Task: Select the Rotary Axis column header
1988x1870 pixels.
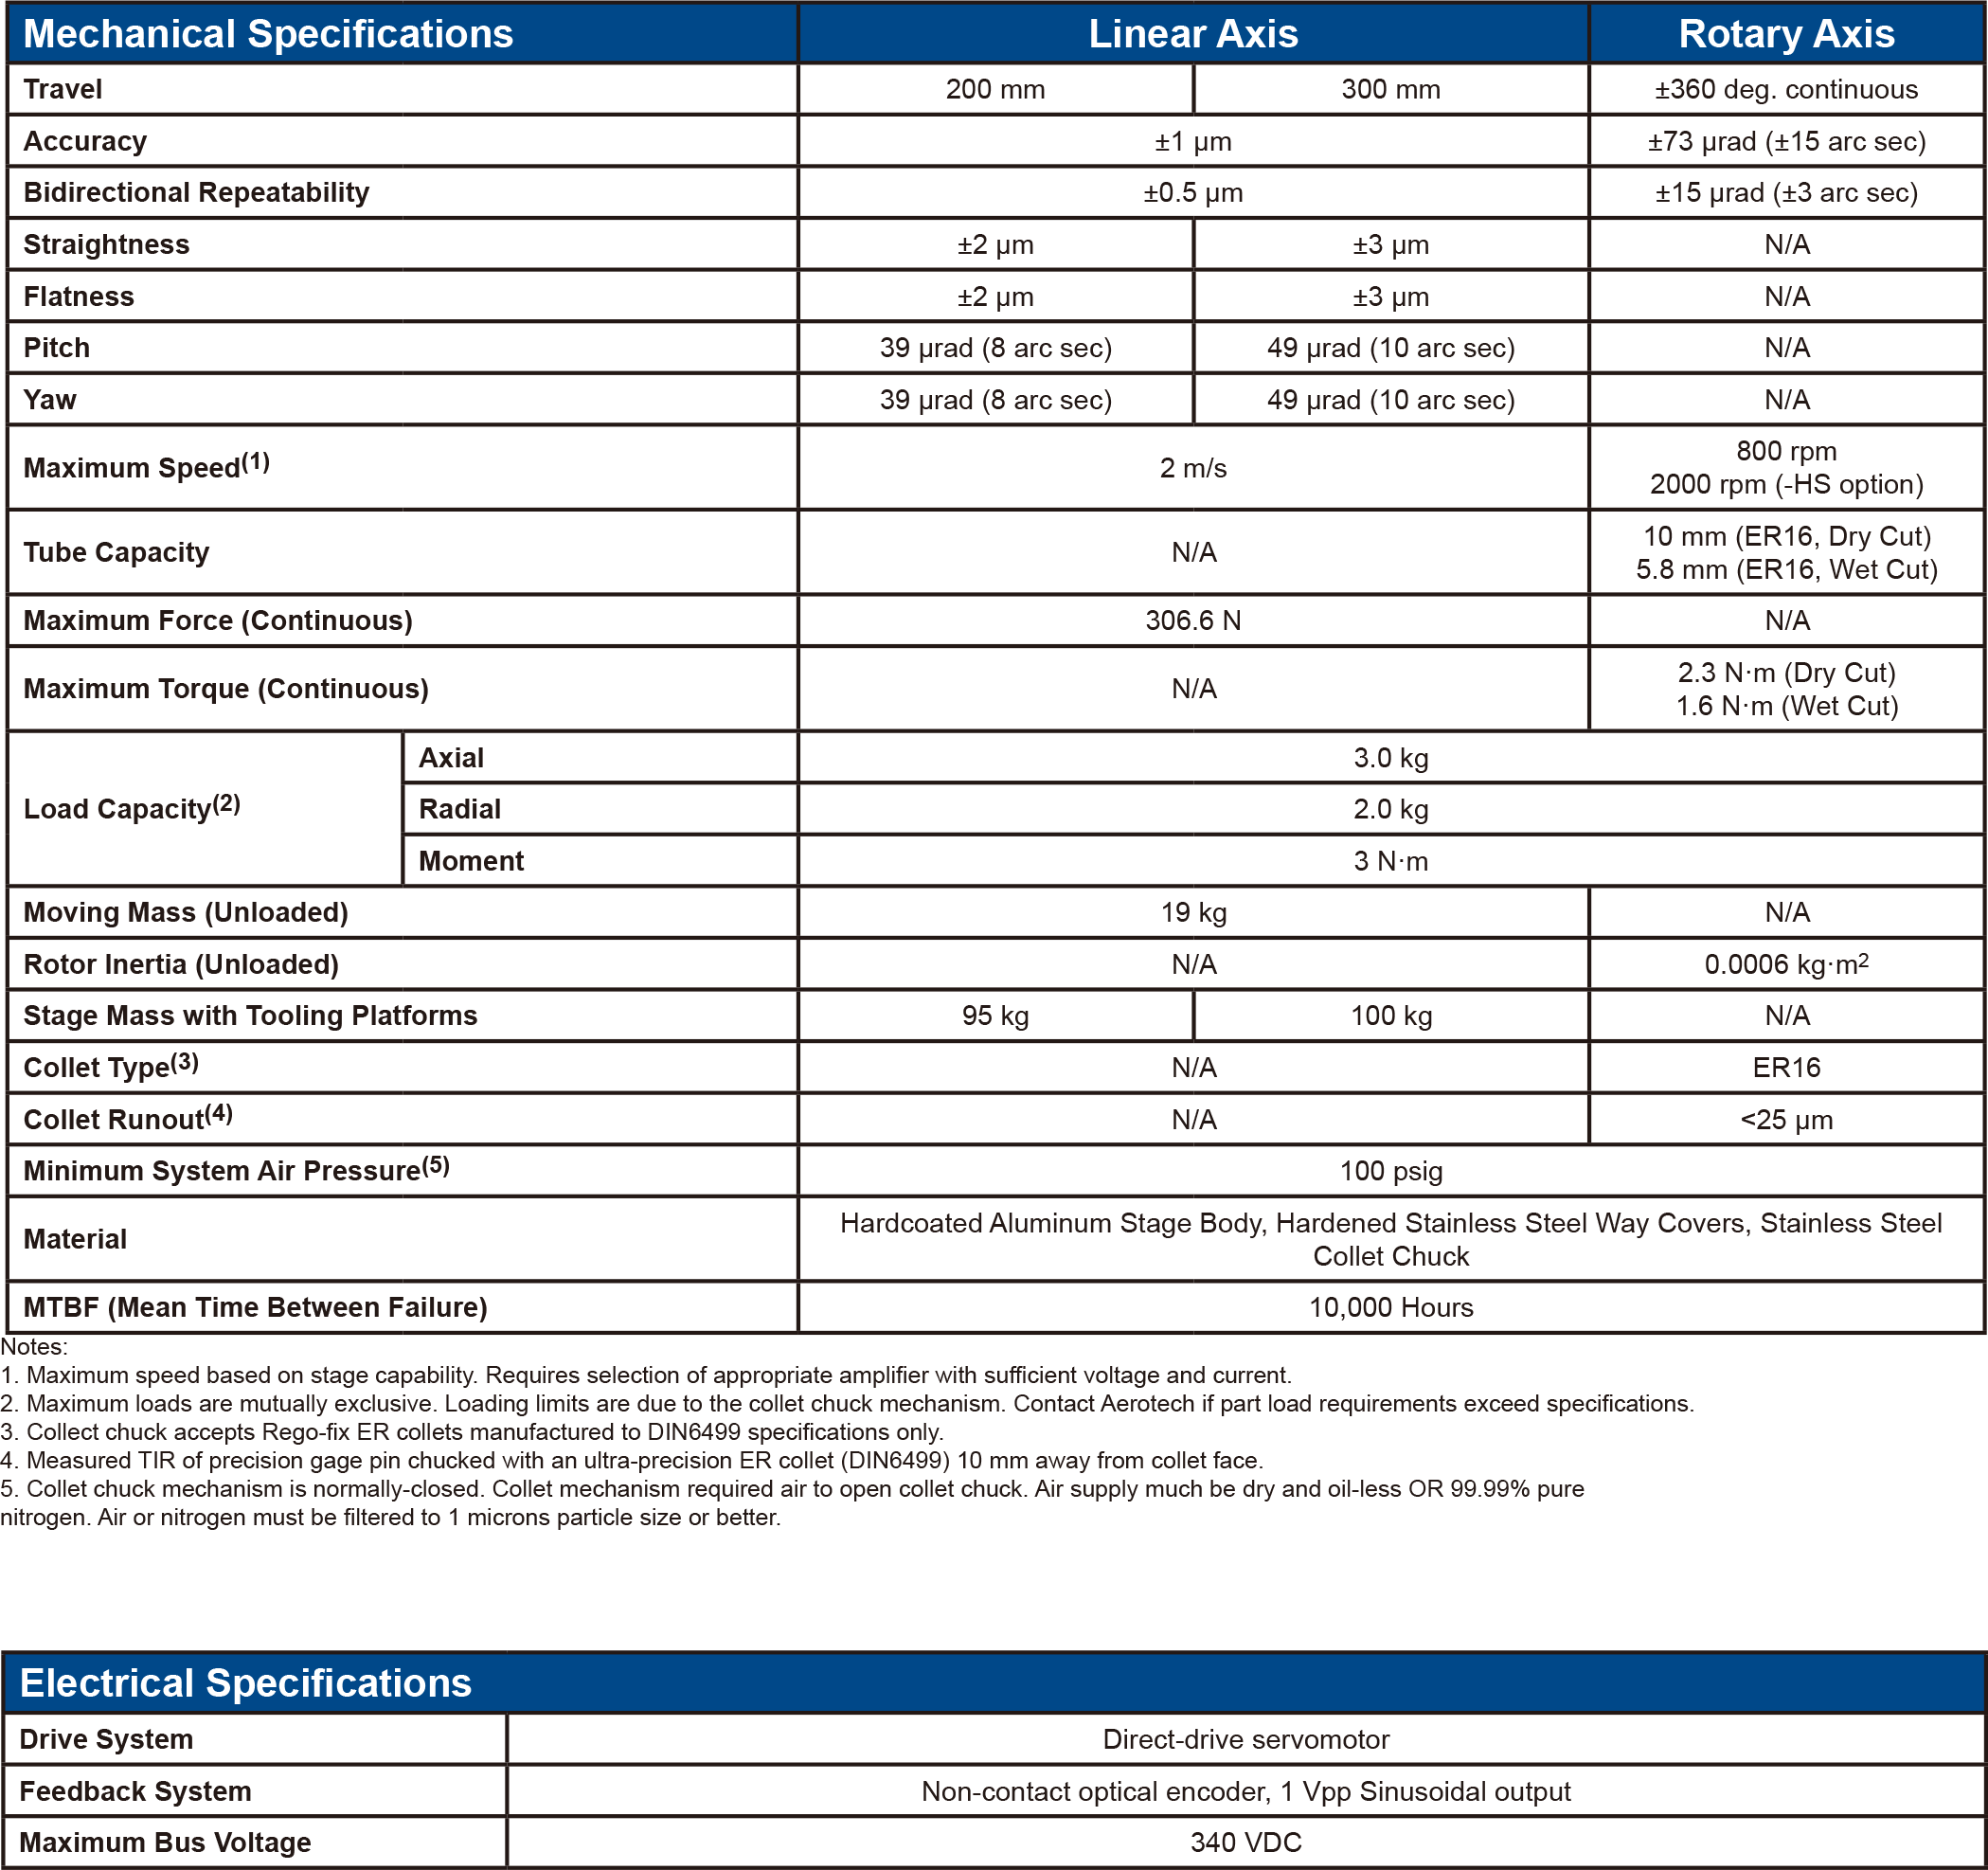Action: (1786, 34)
